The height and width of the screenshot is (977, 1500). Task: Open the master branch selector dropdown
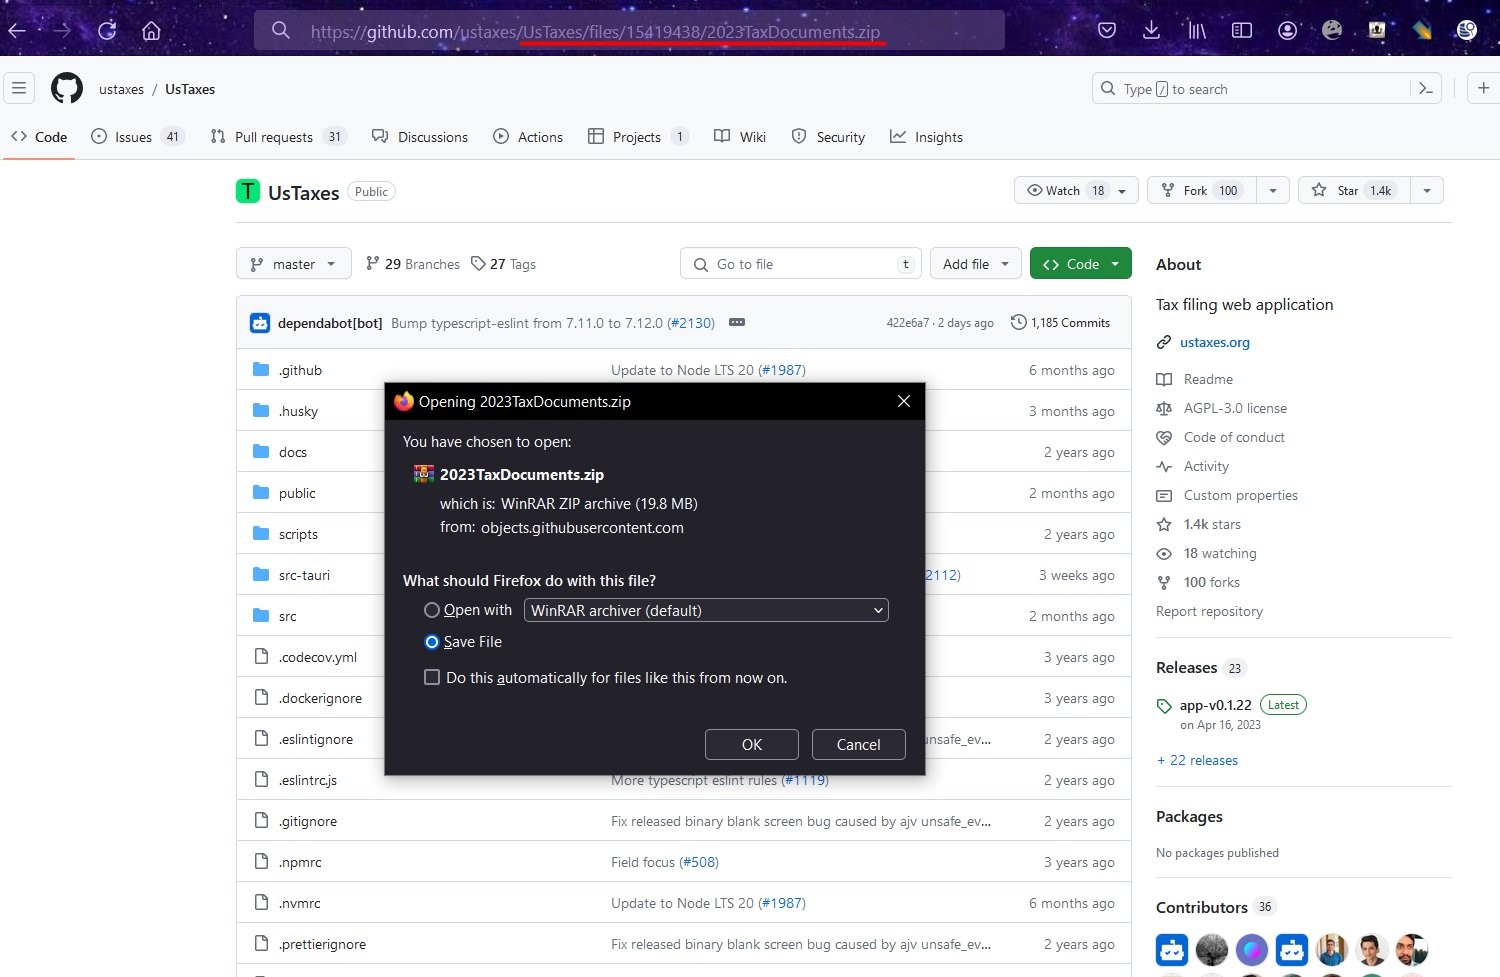click(294, 264)
